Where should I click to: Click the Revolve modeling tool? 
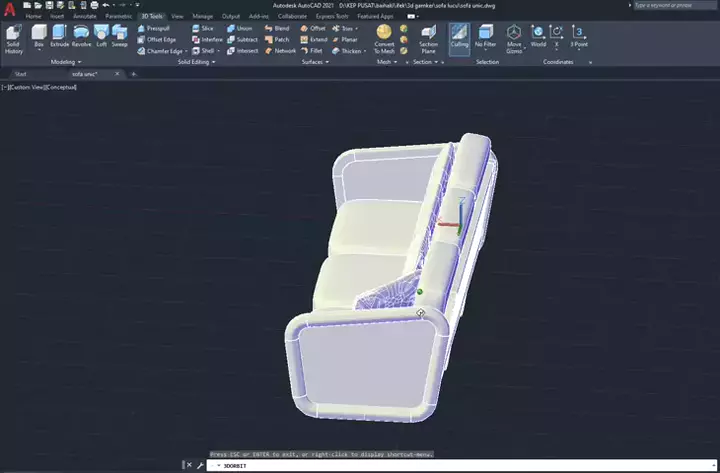tap(81, 37)
